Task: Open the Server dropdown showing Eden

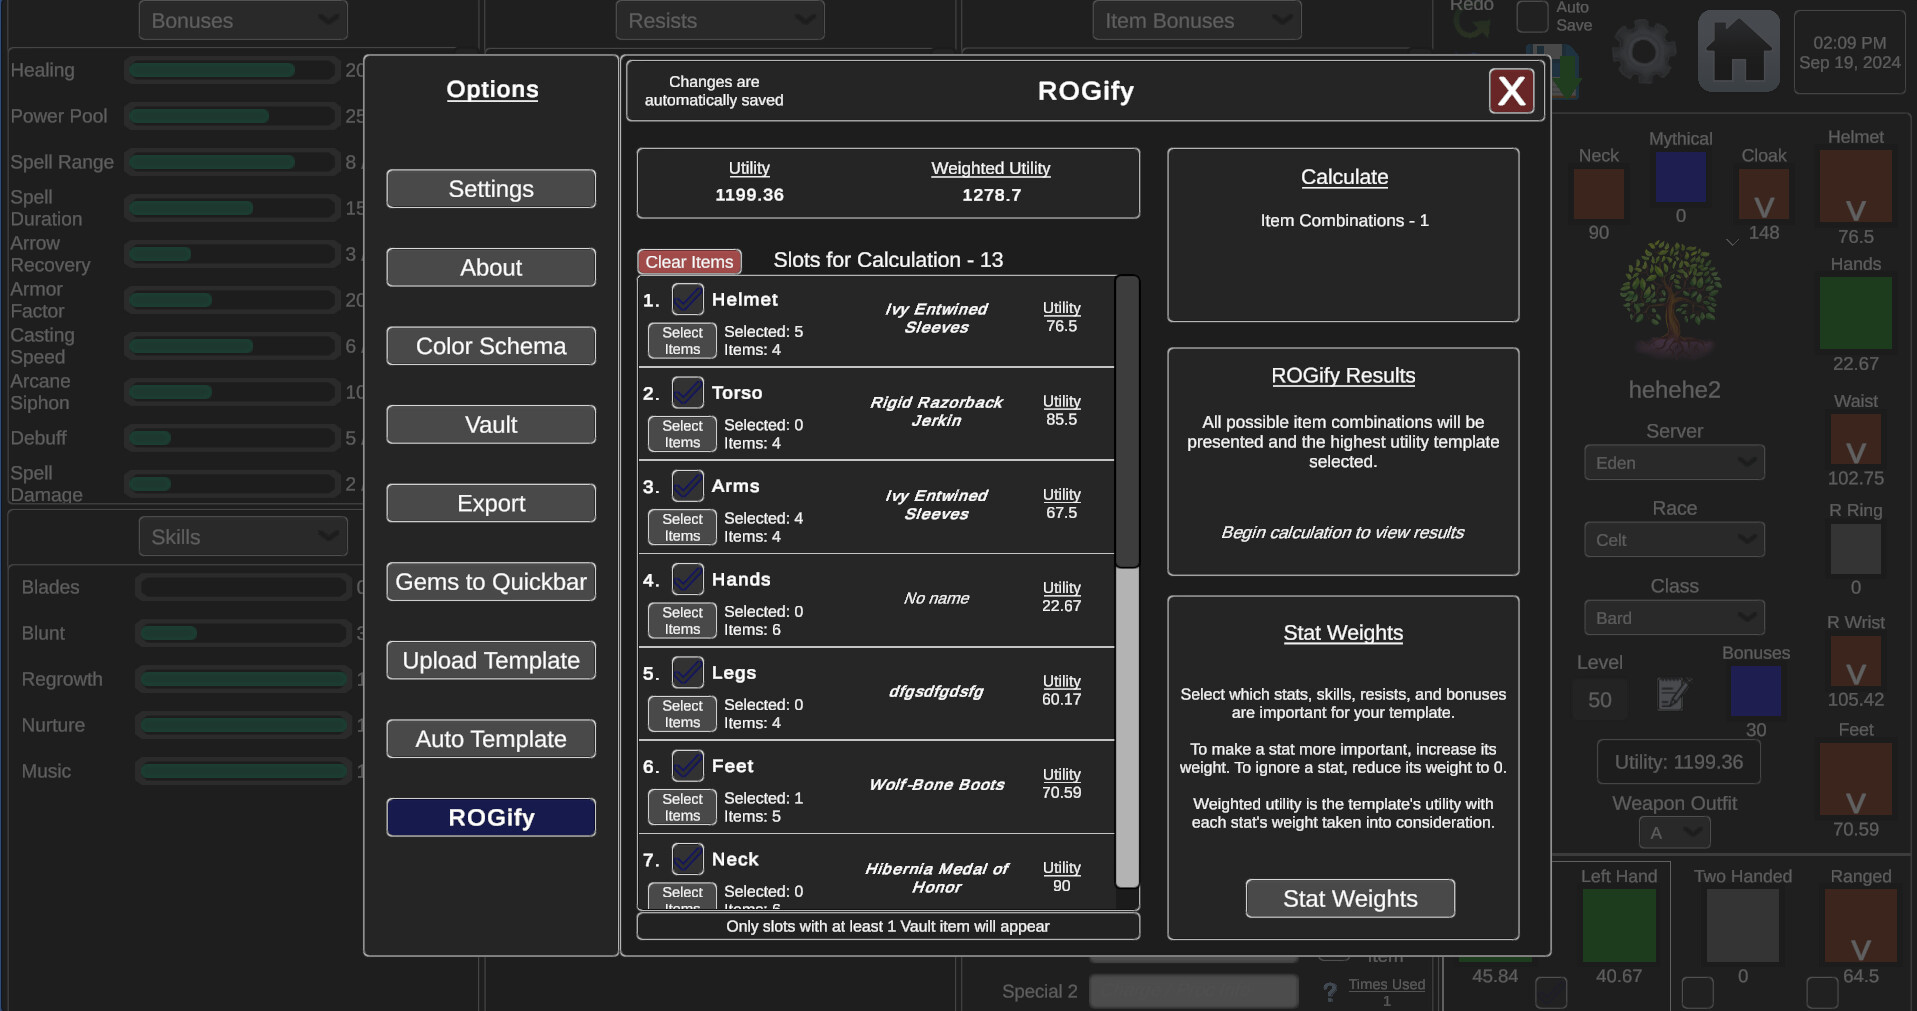Action: pyautogui.click(x=1674, y=462)
